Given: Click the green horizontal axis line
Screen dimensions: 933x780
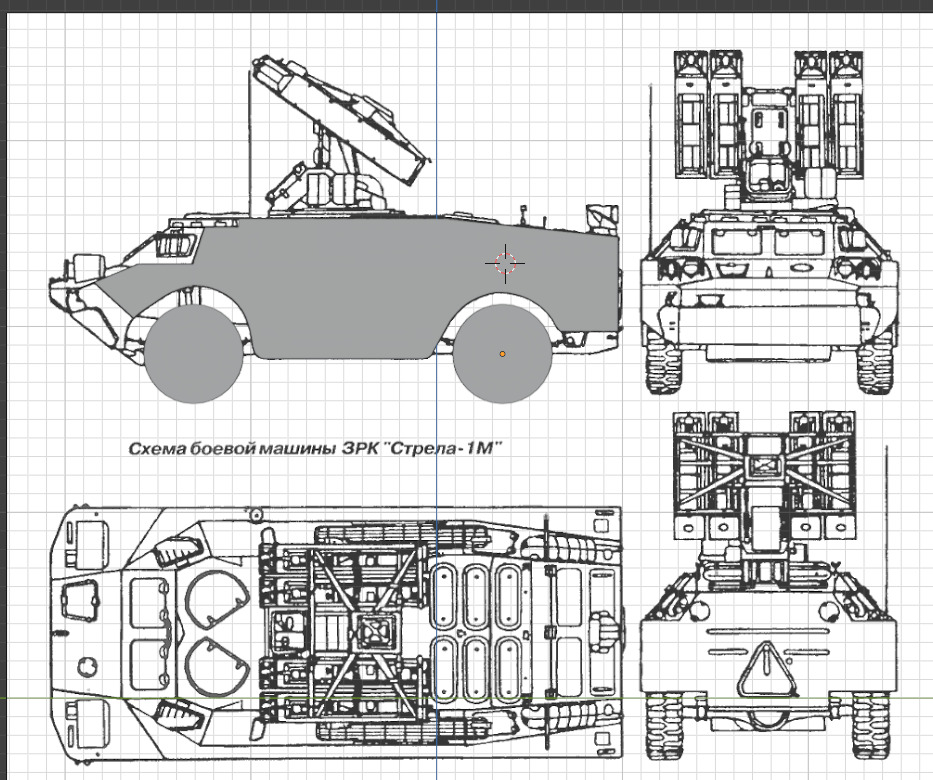Looking at the screenshot, I should [x=300, y=697].
